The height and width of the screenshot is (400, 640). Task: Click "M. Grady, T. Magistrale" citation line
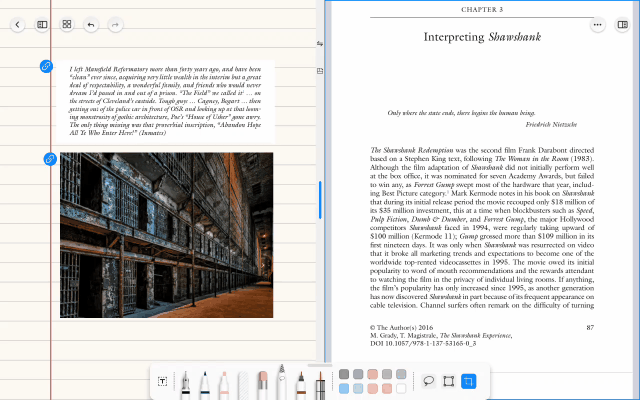(x=441, y=336)
